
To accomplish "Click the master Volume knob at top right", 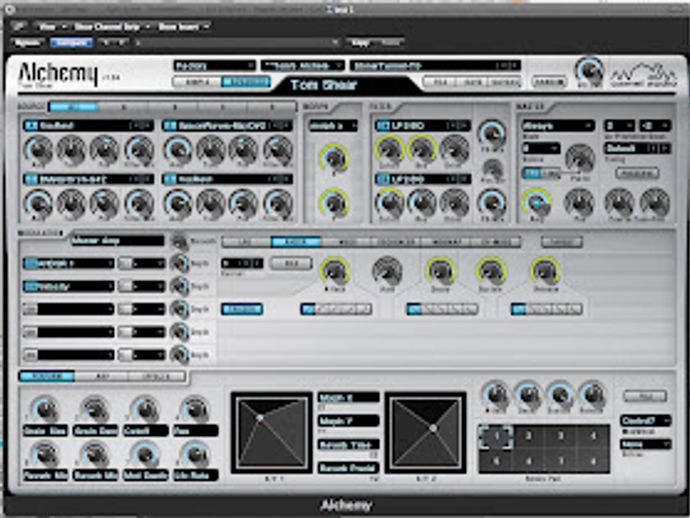I will [589, 71].
